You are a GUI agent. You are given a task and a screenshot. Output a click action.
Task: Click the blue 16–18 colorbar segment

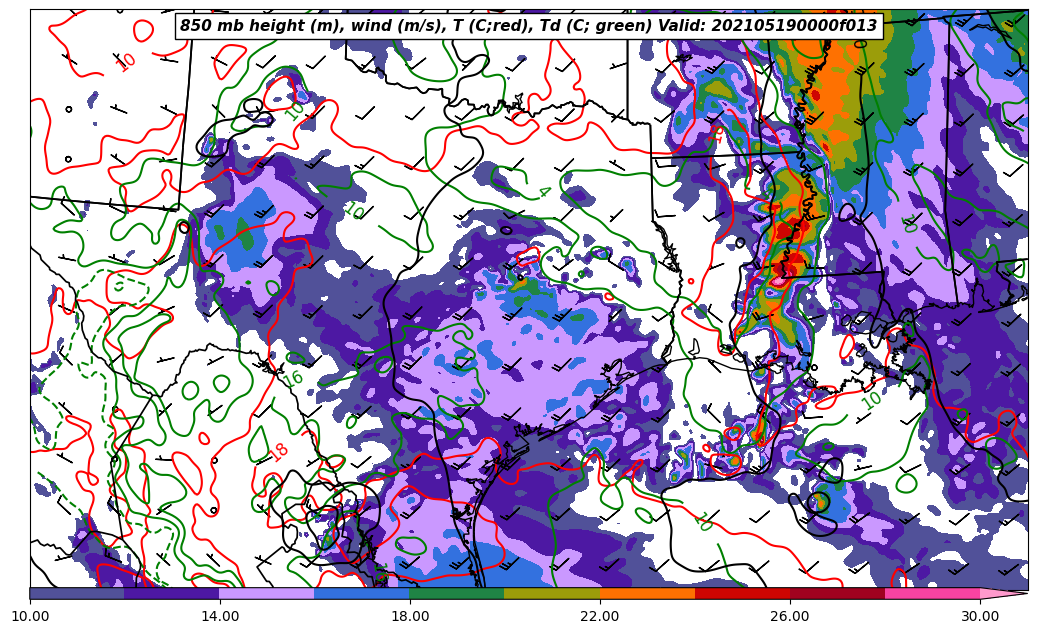click(362, 593)
